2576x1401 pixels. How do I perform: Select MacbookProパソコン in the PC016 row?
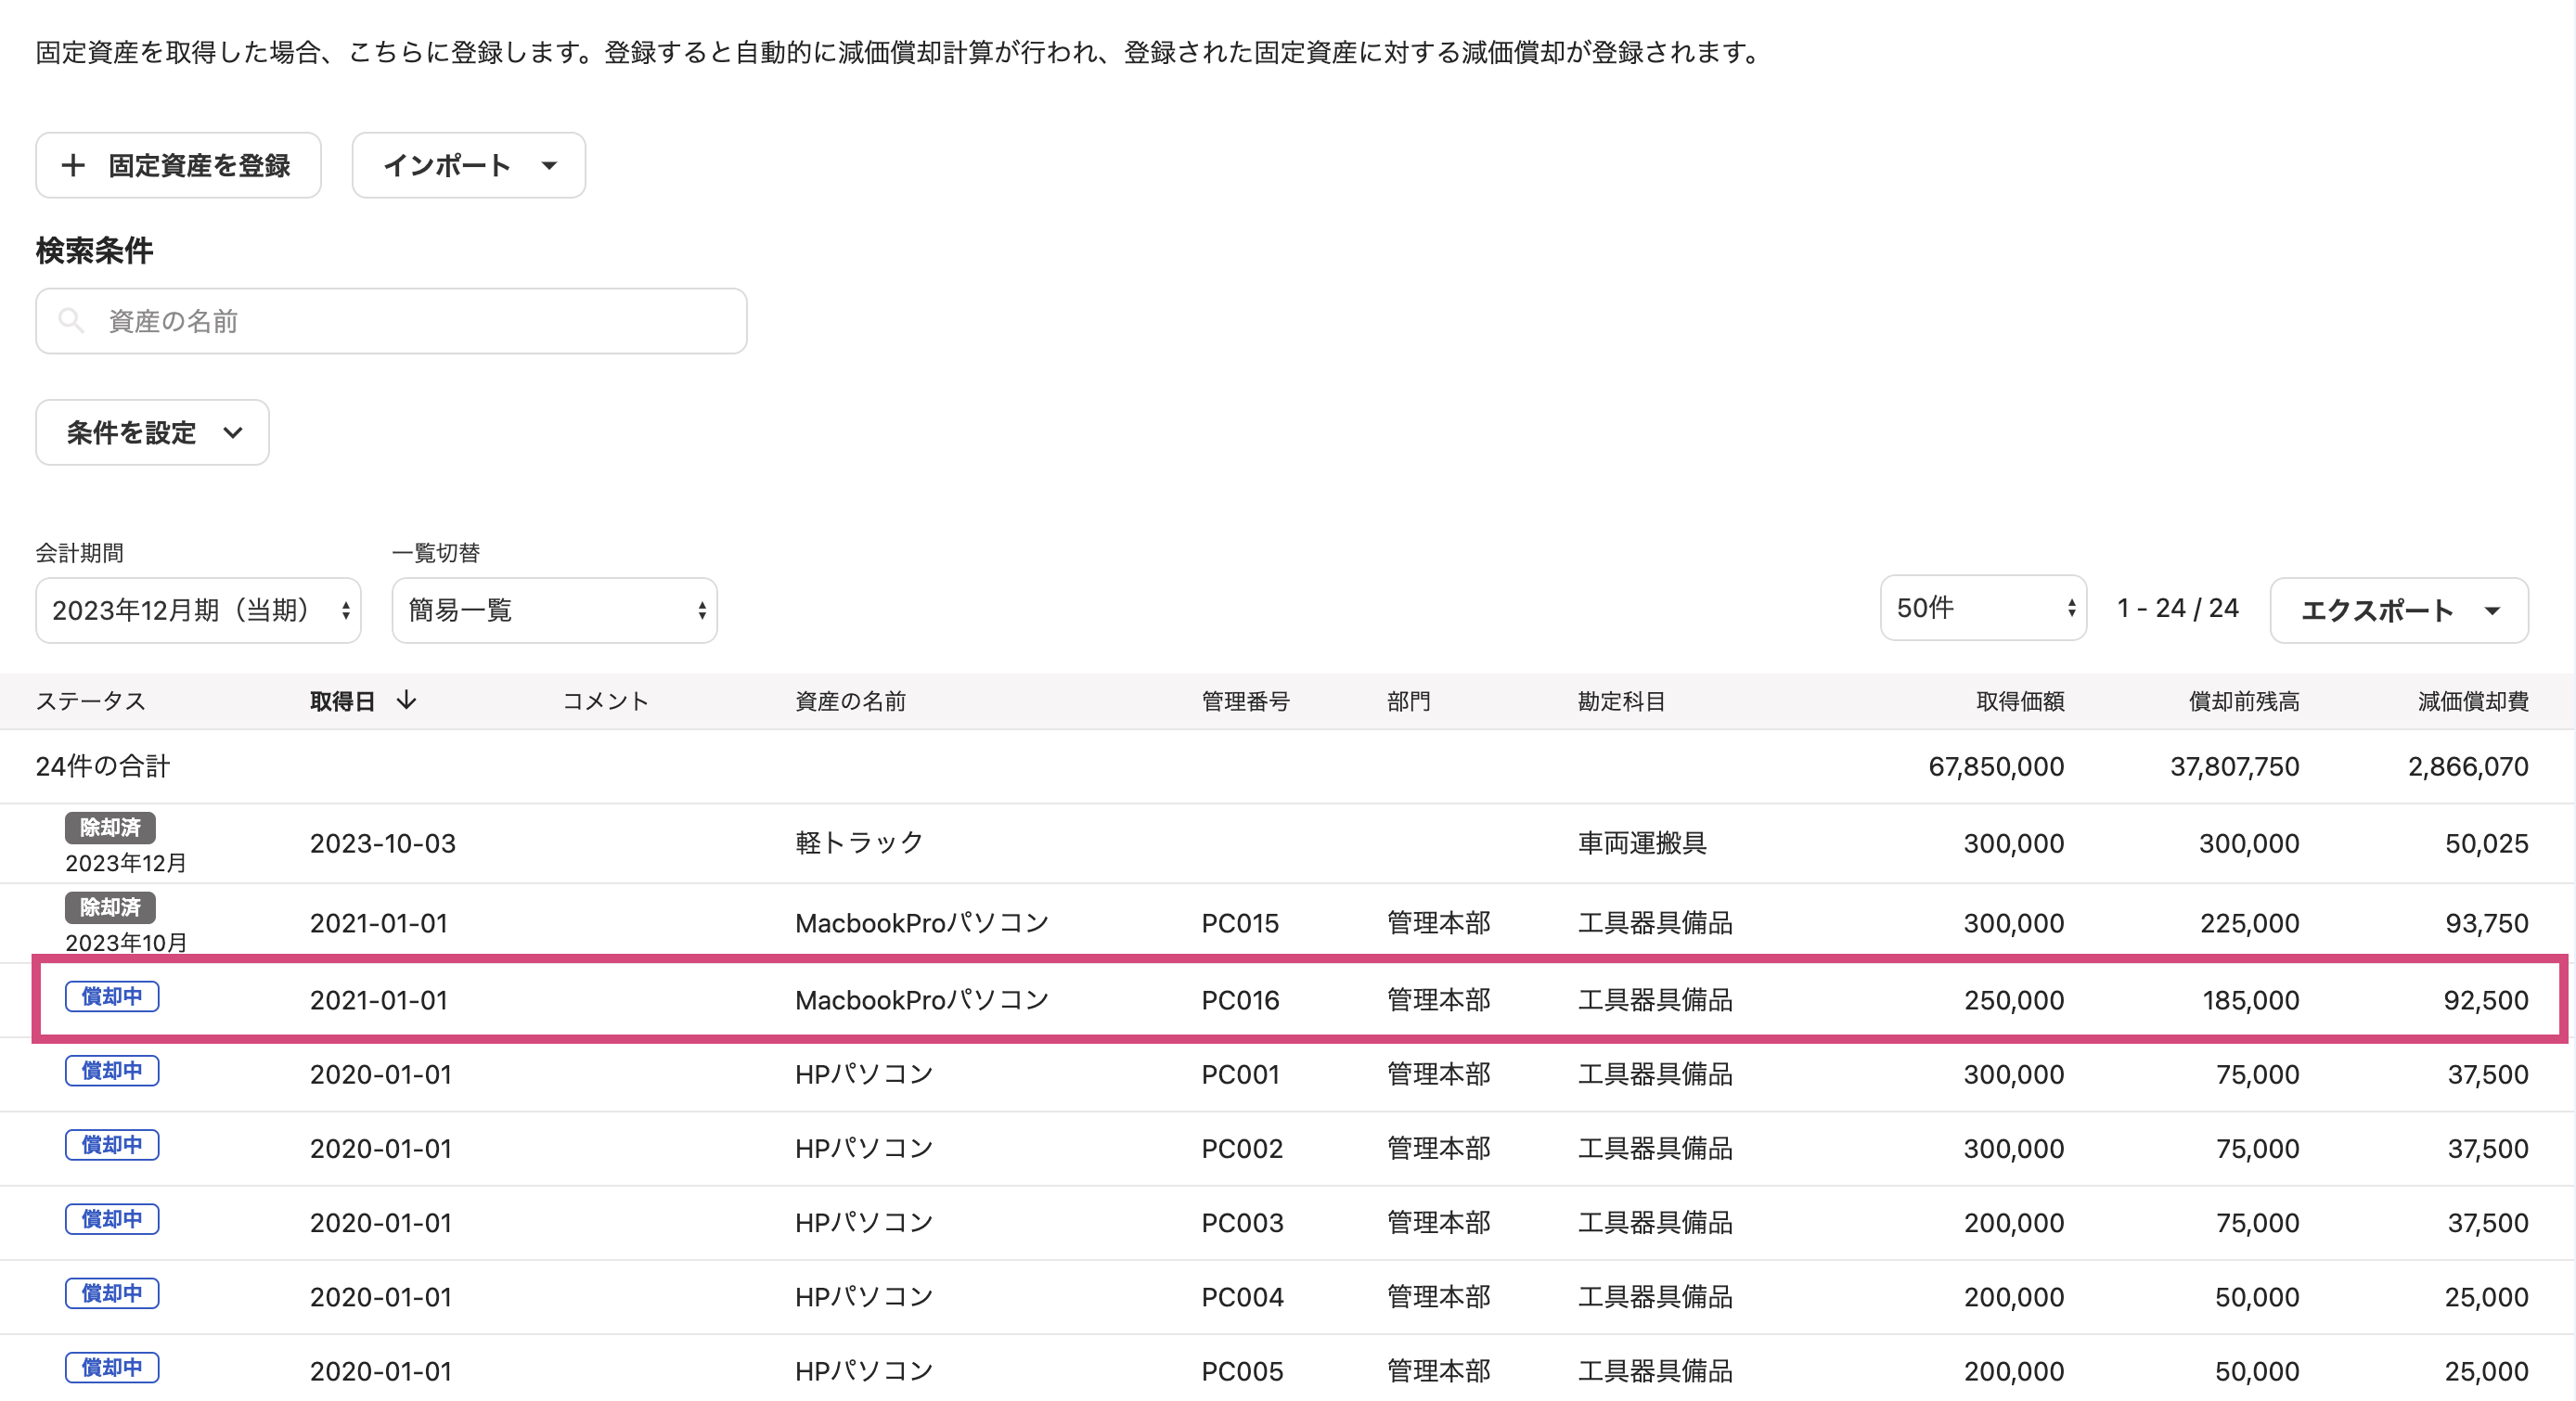tap(922, 999)
